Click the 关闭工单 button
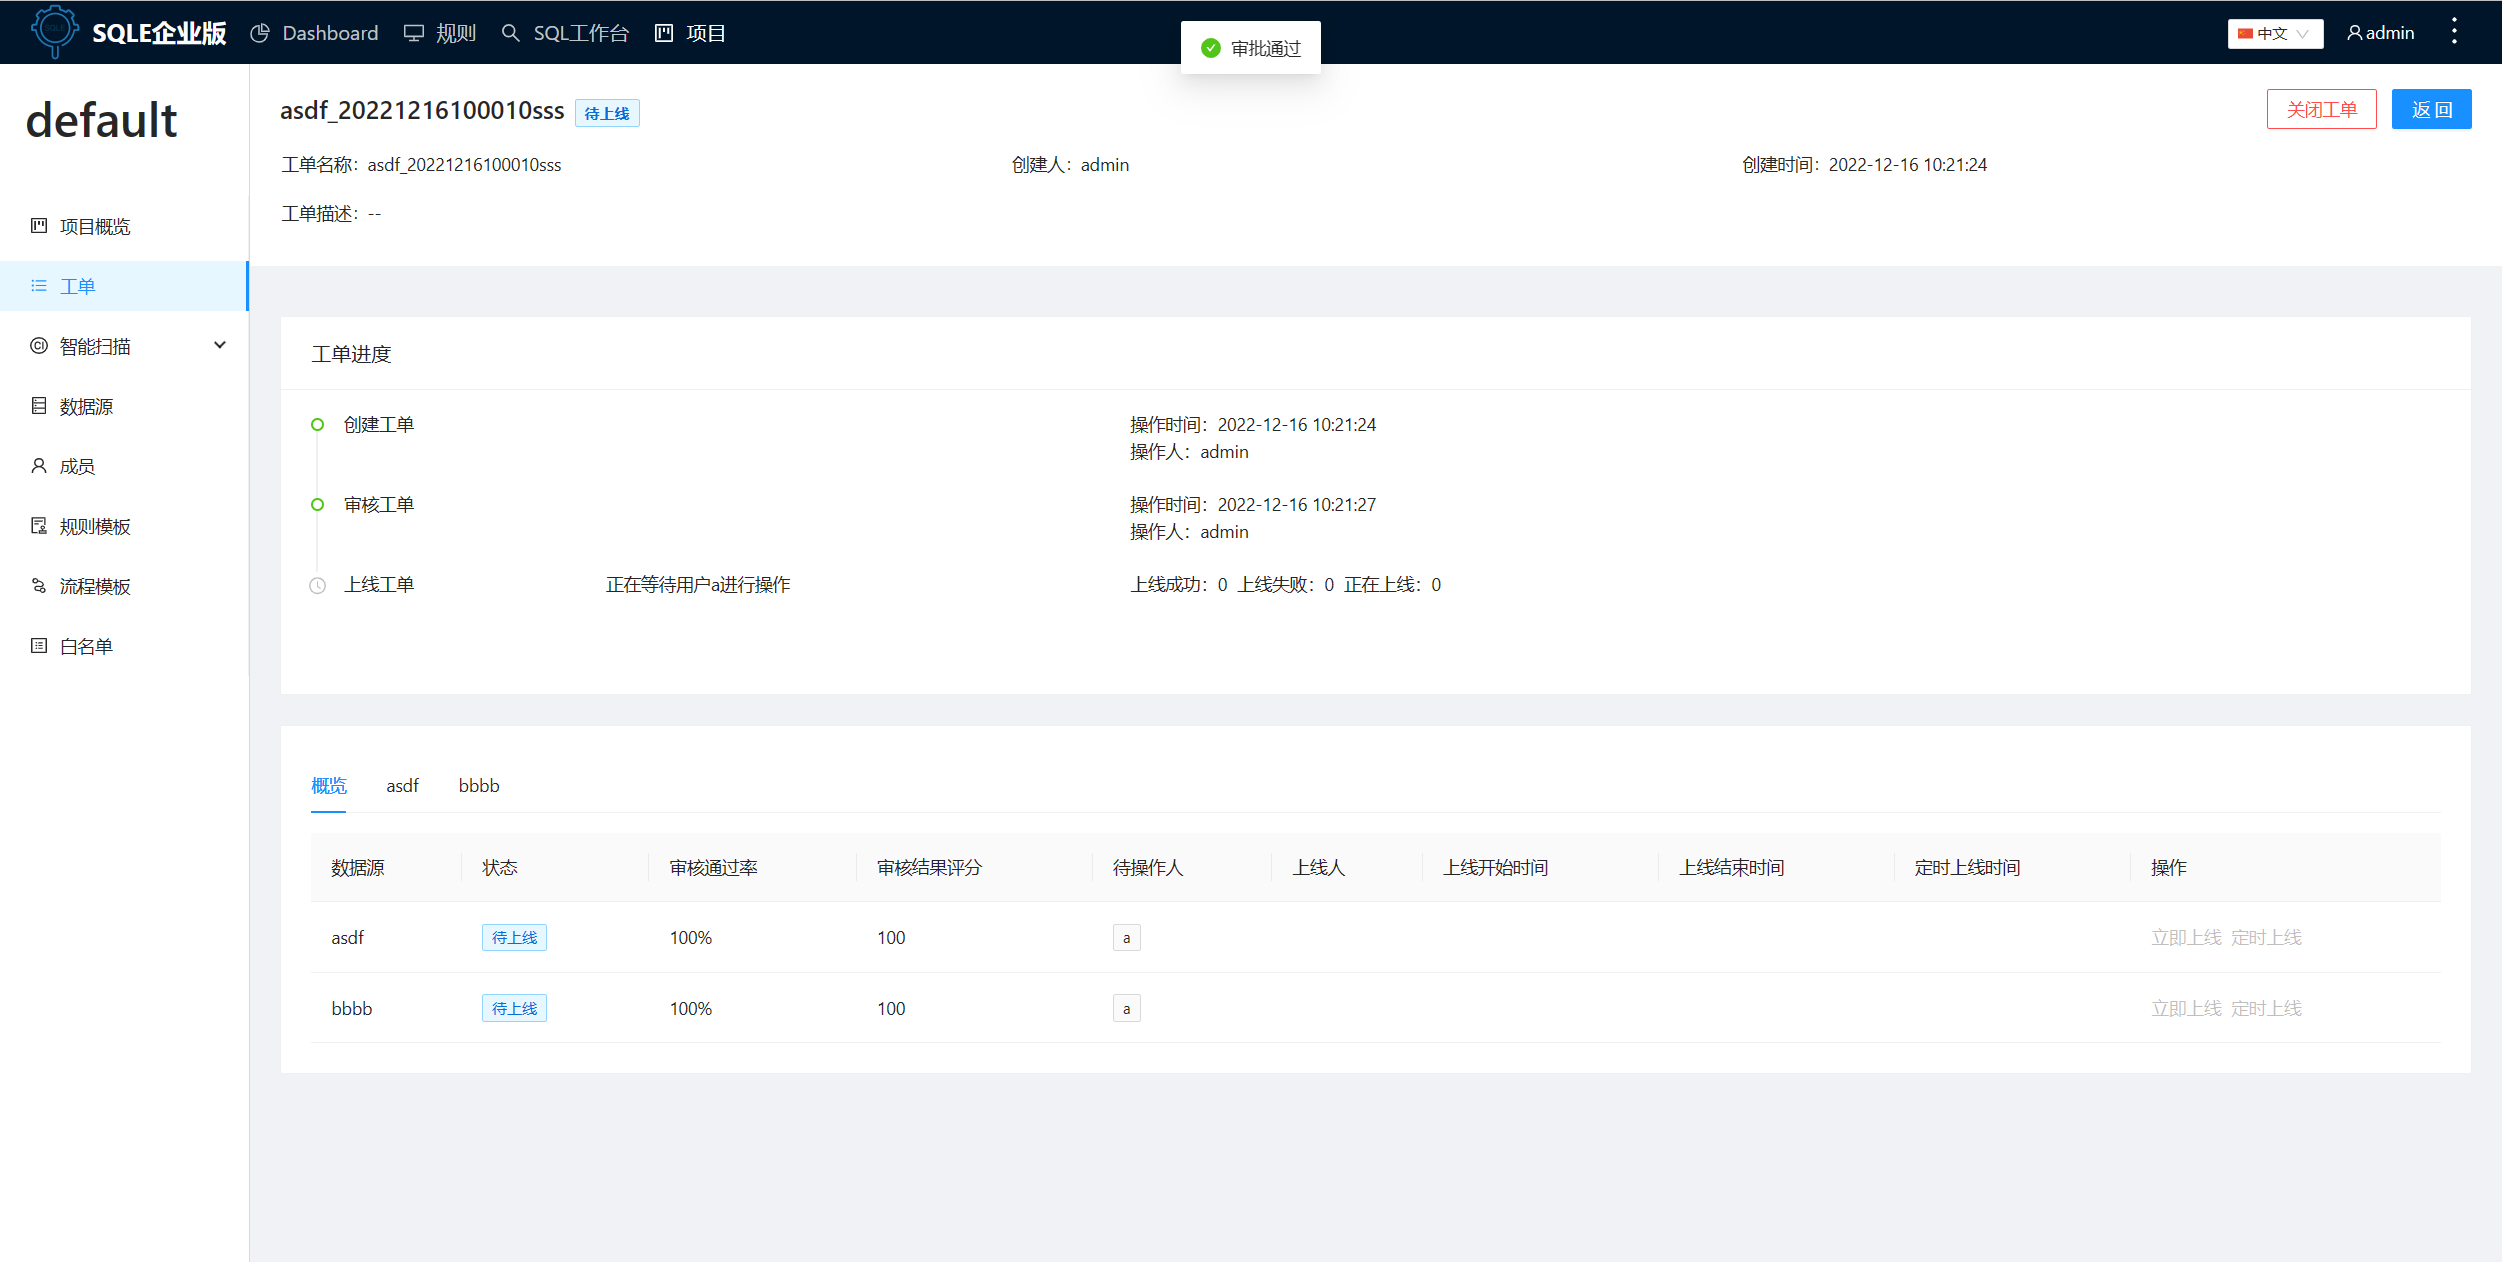This screenshot has width=2502, height=1262. pos(2321,108)
